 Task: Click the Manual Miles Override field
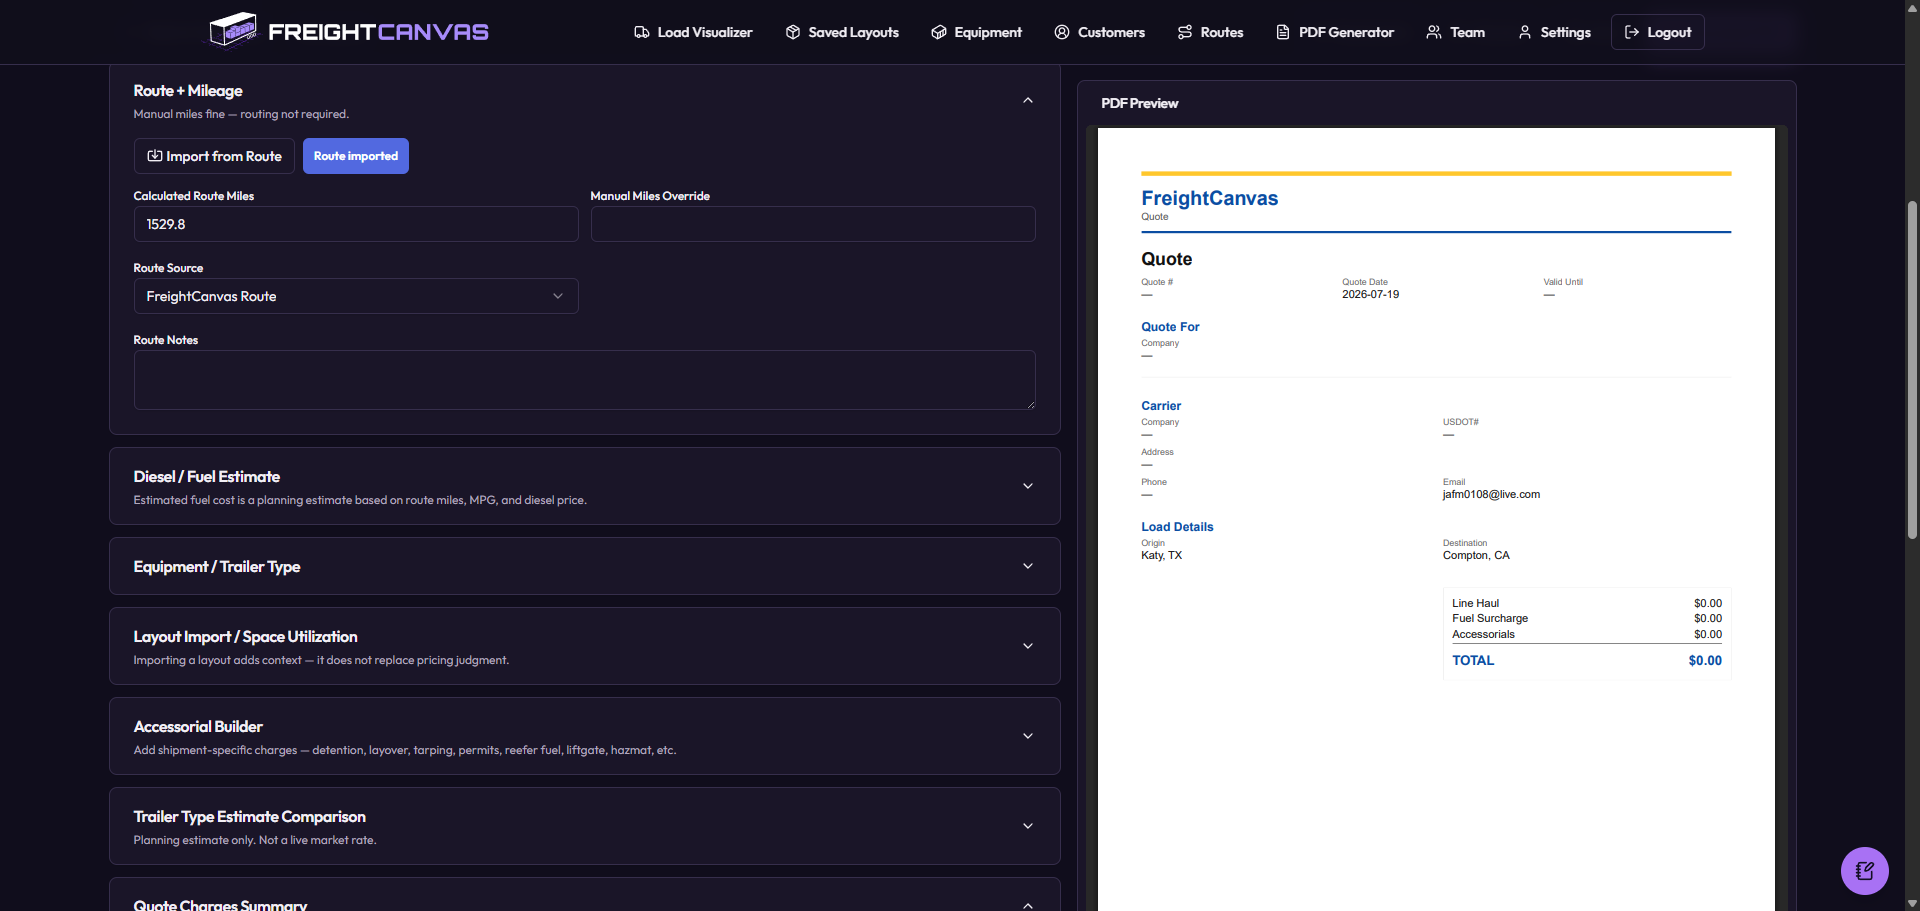pyautogui.click(x=813, y=224)
